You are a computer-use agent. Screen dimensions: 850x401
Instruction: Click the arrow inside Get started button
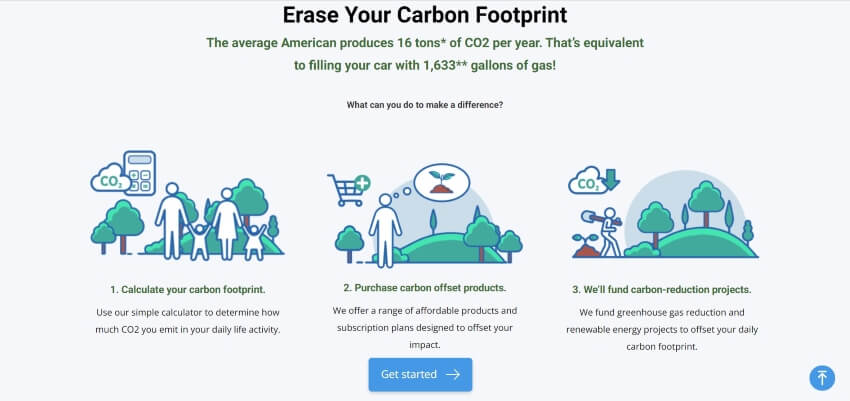tap(453, 374)
